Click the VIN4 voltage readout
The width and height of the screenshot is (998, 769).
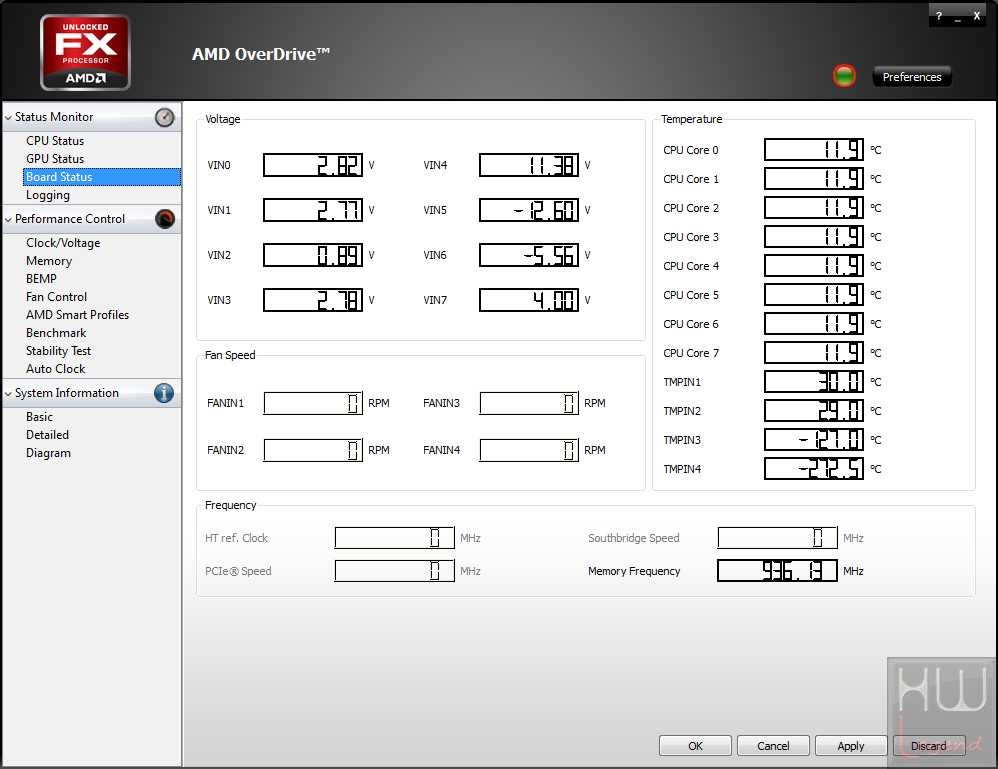click(529, 165)
